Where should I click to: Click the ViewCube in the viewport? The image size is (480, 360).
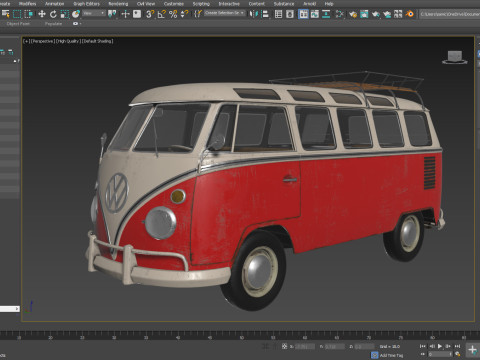point(455,57)
